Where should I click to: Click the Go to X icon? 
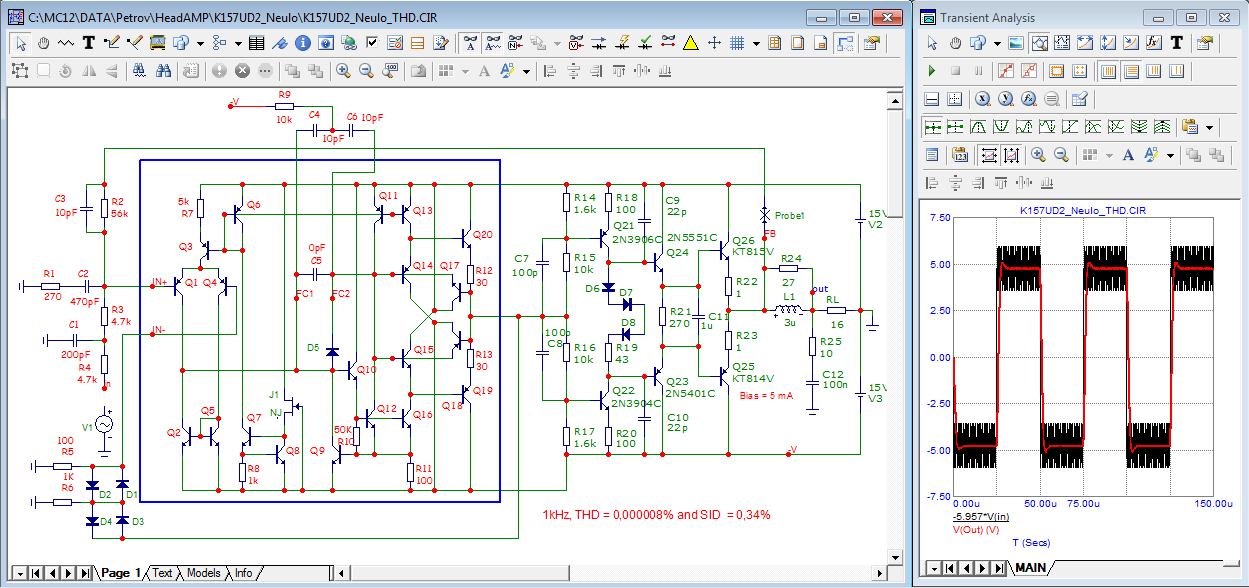click(983, 99)
